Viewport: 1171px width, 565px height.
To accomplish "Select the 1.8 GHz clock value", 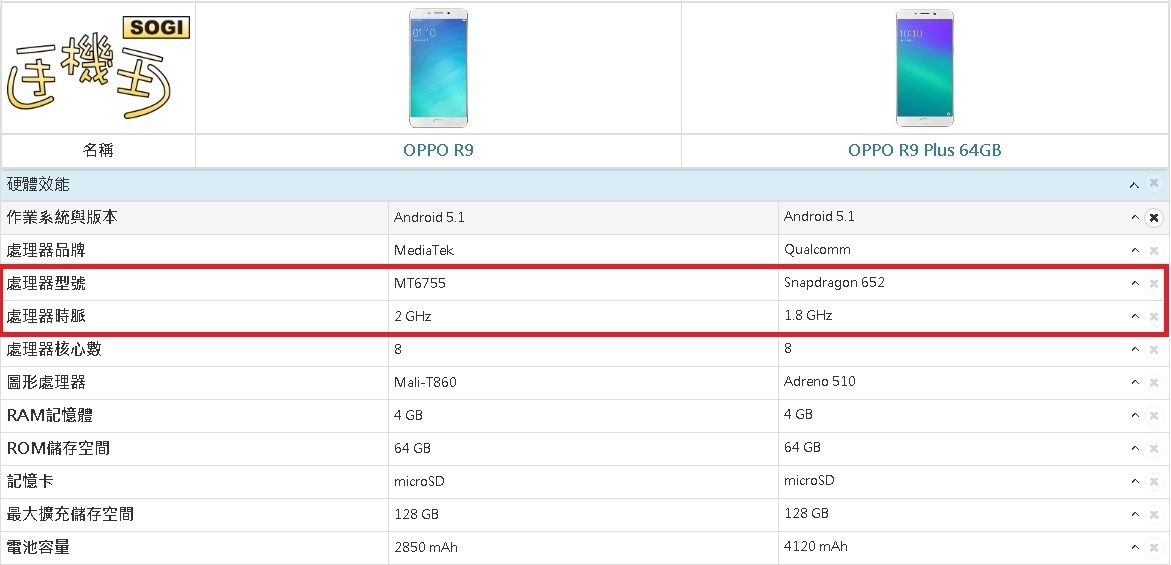I will (807, 316).
